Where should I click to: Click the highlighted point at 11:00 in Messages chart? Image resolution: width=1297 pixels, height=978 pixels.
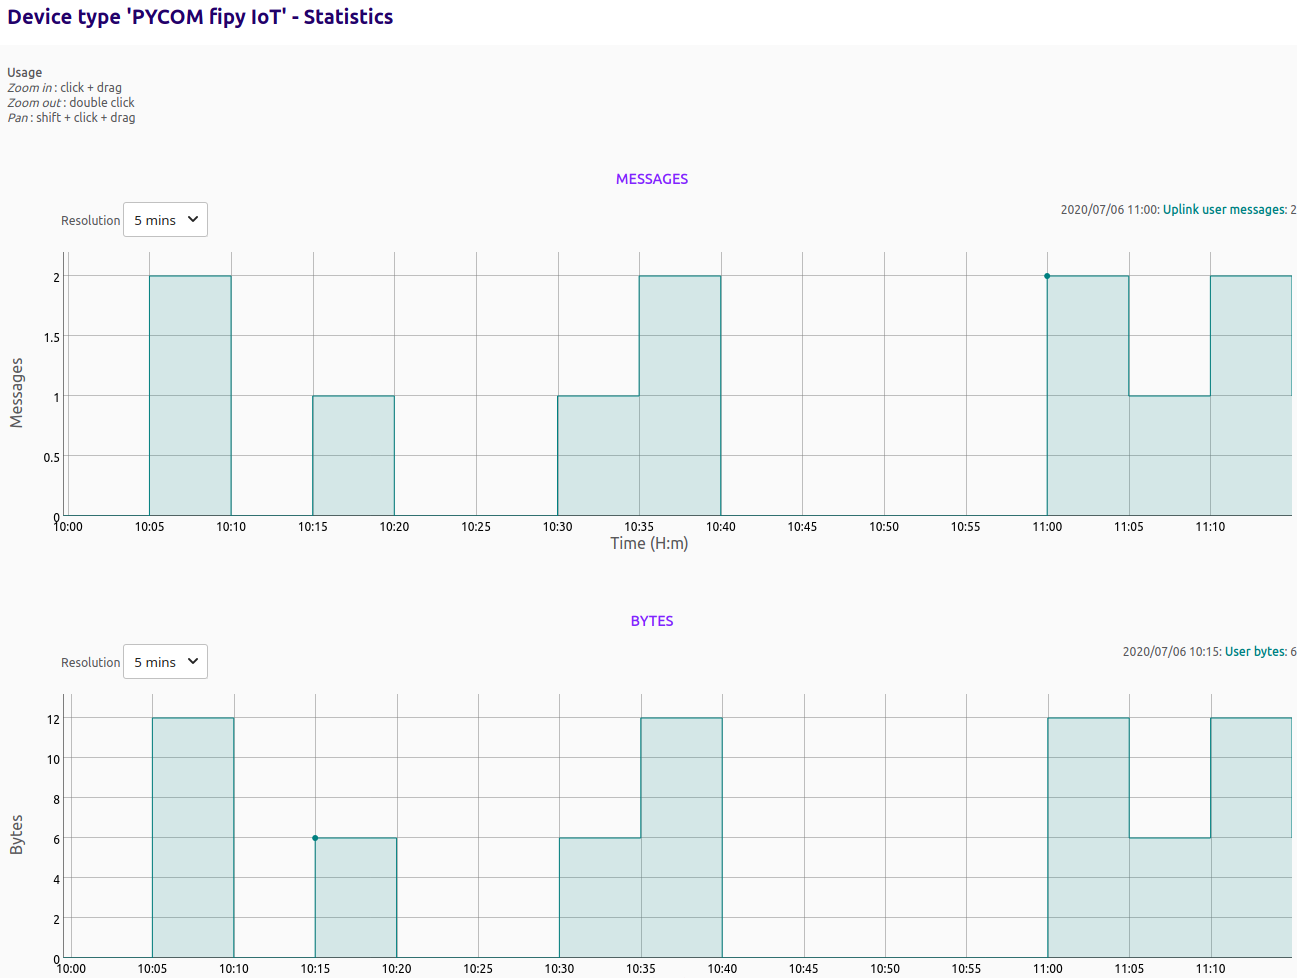1047,276
